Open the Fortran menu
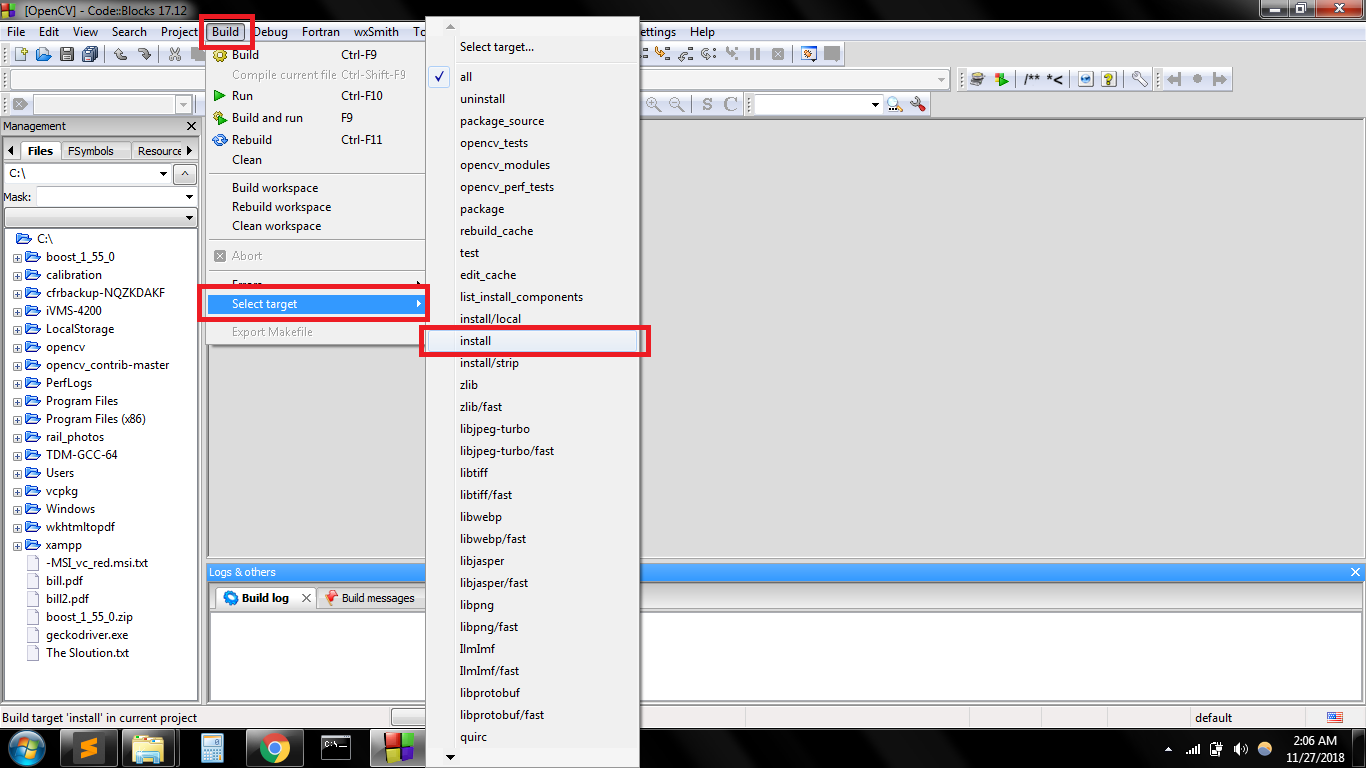 click(x=321, y=32)
